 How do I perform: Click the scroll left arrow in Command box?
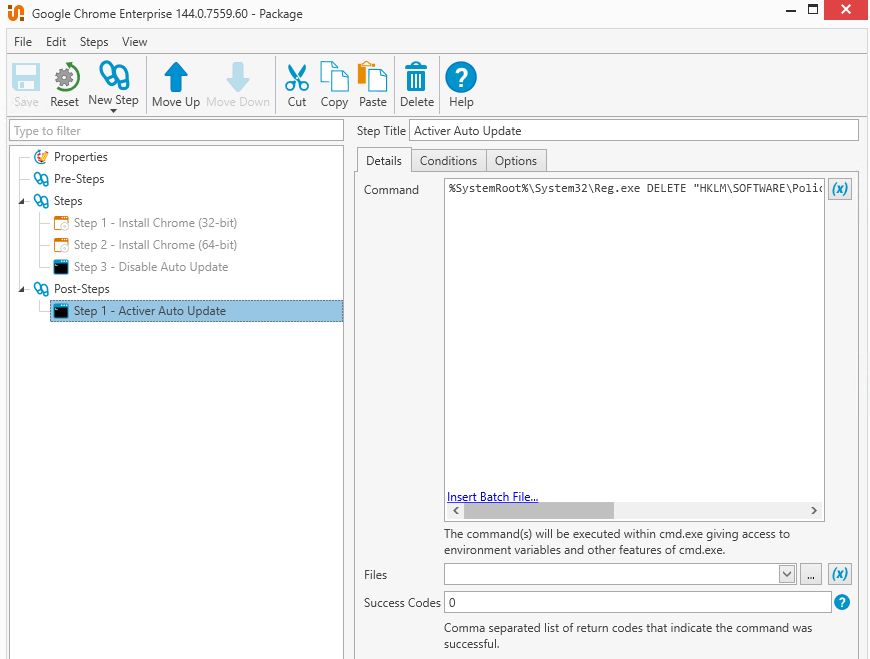click(456, 510)
